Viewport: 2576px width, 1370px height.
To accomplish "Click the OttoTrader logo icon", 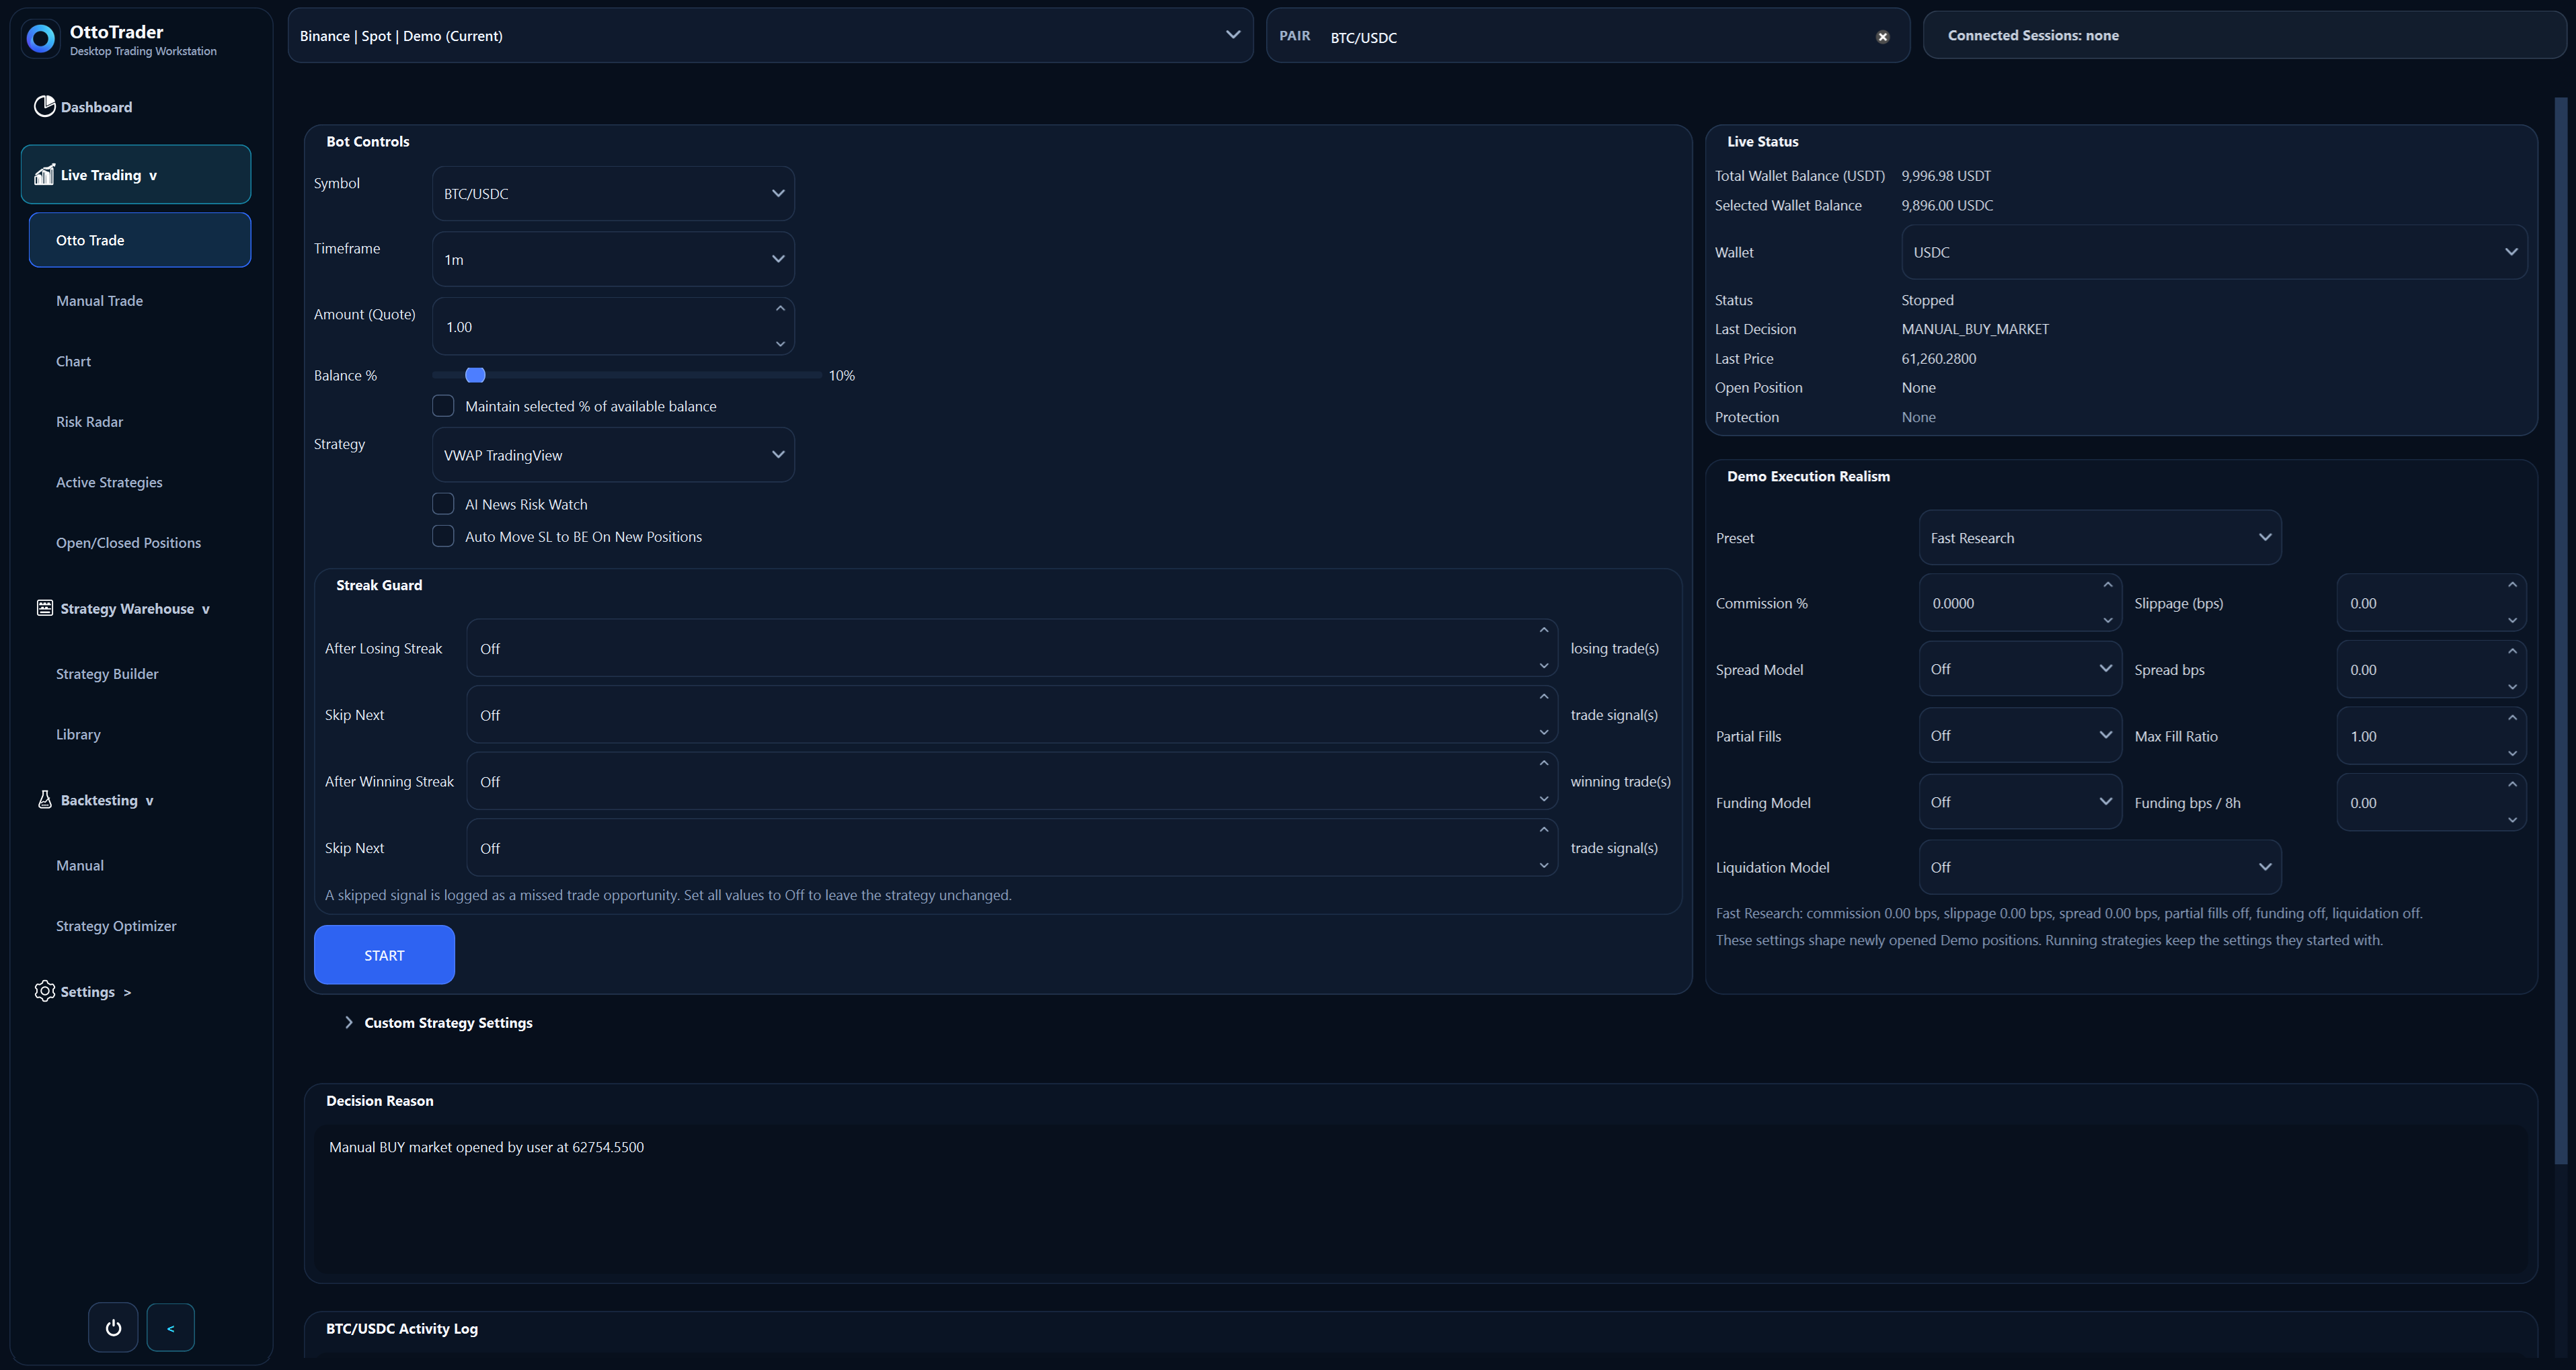I will [x=41, y=39].
